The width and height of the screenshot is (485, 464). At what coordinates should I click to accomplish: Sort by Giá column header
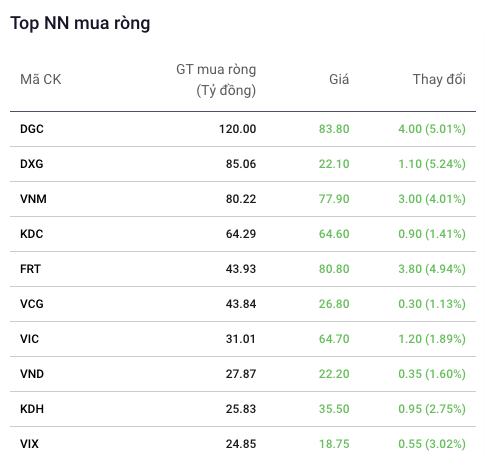pyautogui.click(x=339, y=80)
